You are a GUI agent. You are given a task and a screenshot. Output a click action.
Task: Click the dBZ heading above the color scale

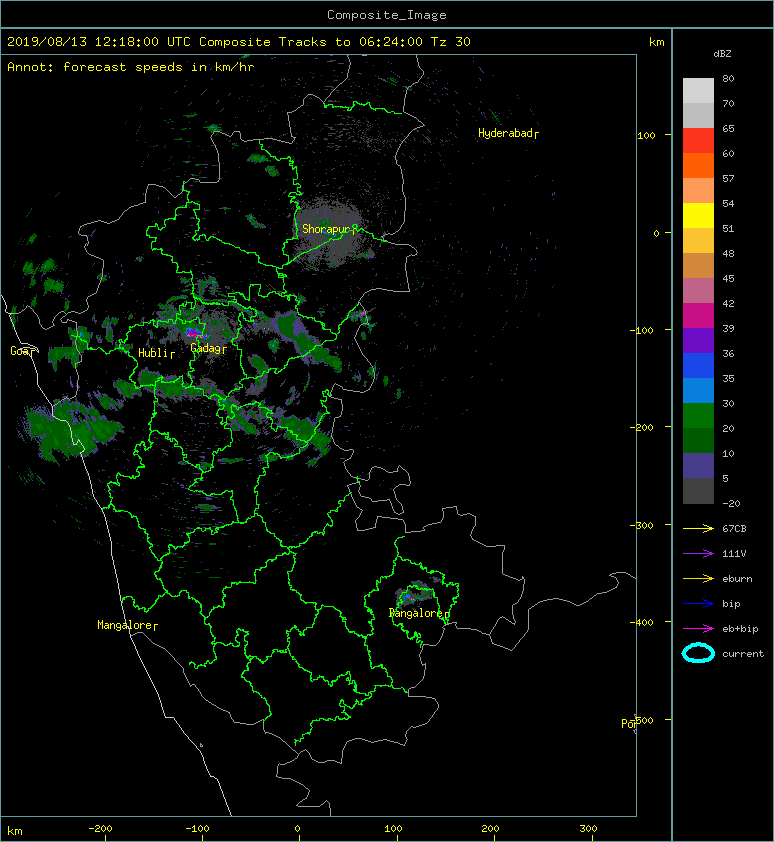722,54
